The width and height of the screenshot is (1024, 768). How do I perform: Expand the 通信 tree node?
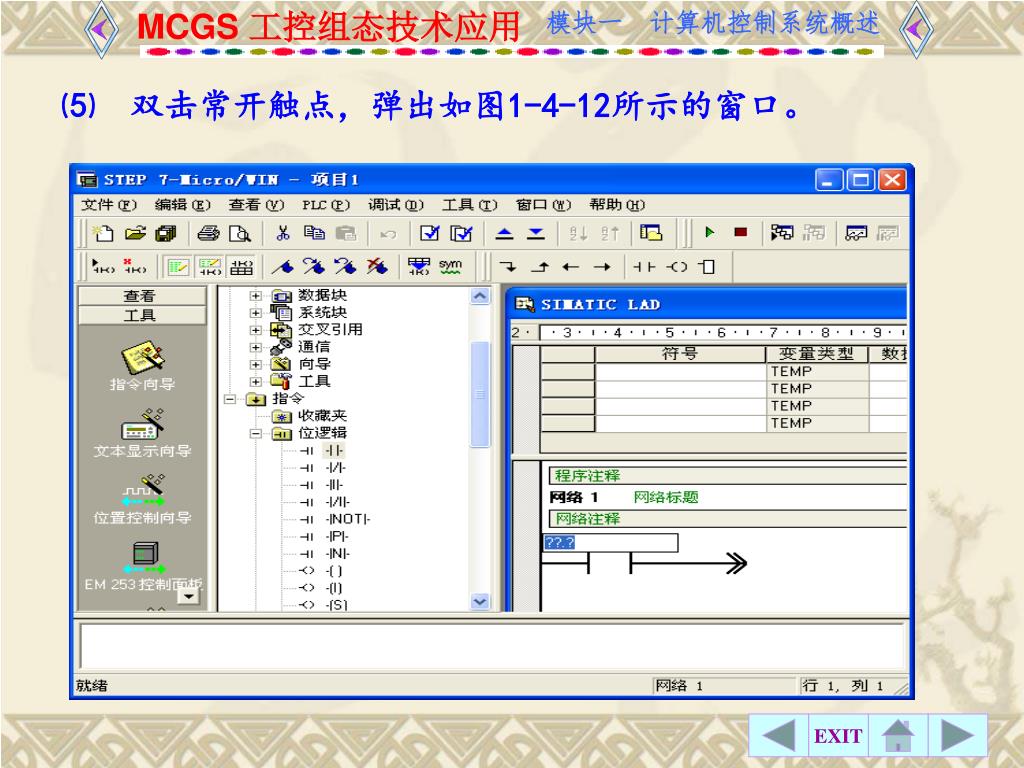click(x=256, y=347)
